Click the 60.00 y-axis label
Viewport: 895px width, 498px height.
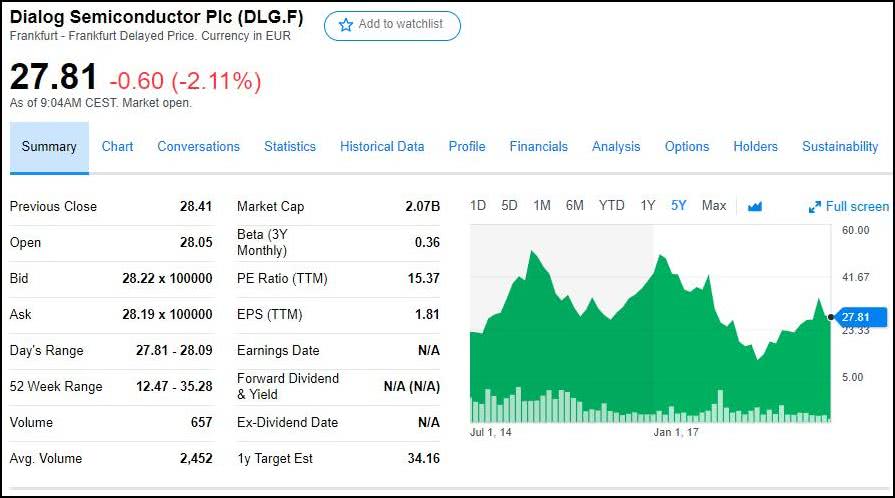(x=856, y=230)
